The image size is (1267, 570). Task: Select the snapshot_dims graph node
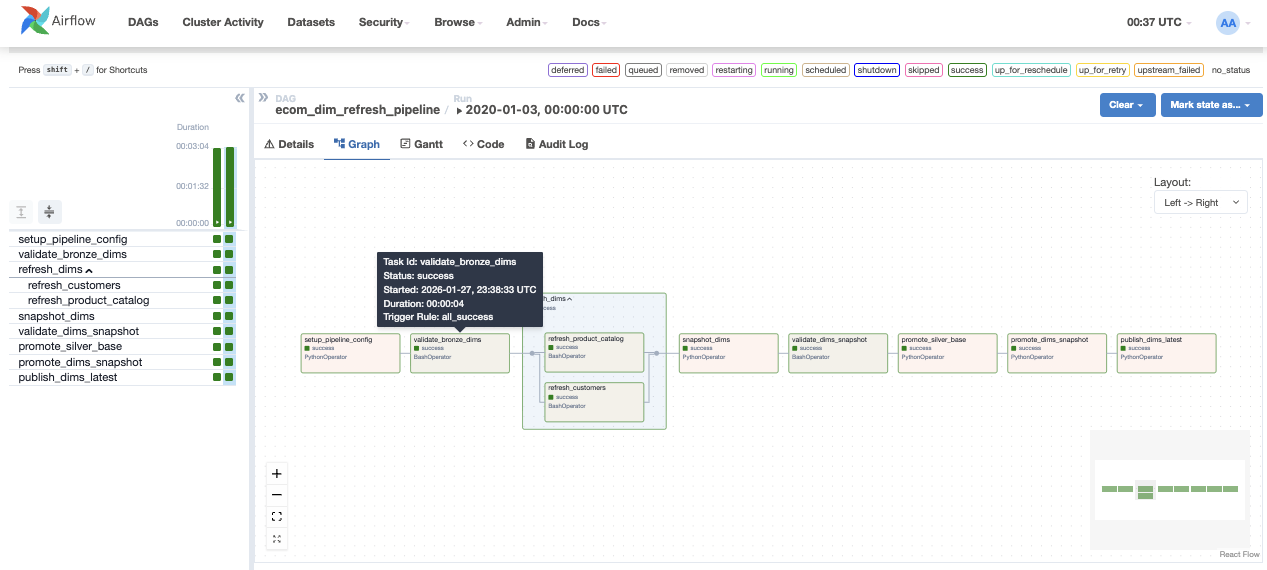point(728,353)
